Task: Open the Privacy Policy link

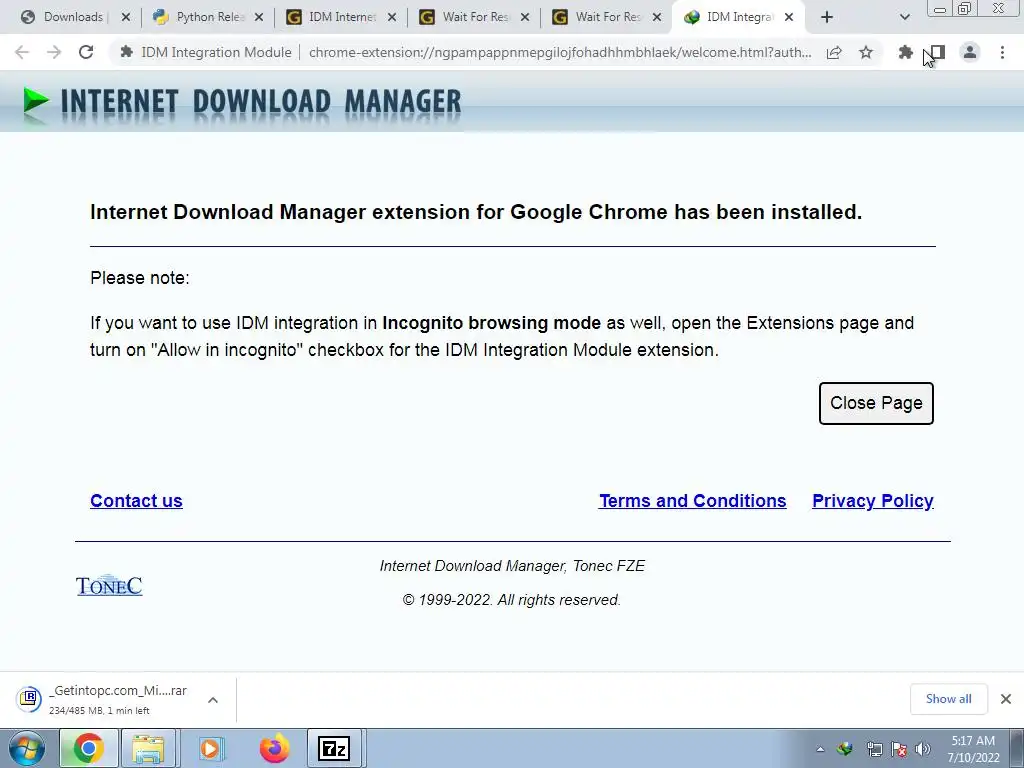Action: point(872,501)
